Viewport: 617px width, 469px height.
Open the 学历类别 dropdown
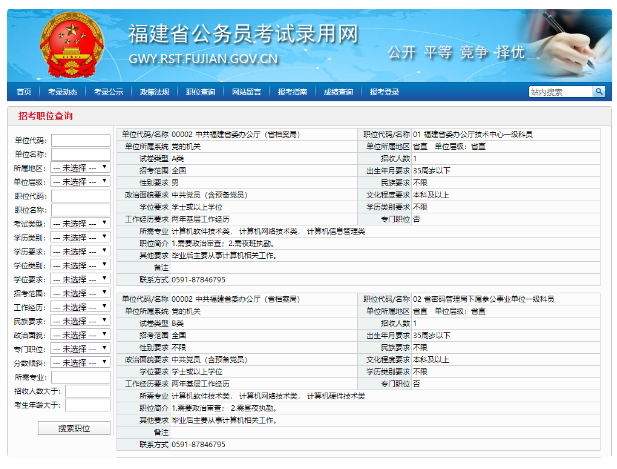pos(80,238)
